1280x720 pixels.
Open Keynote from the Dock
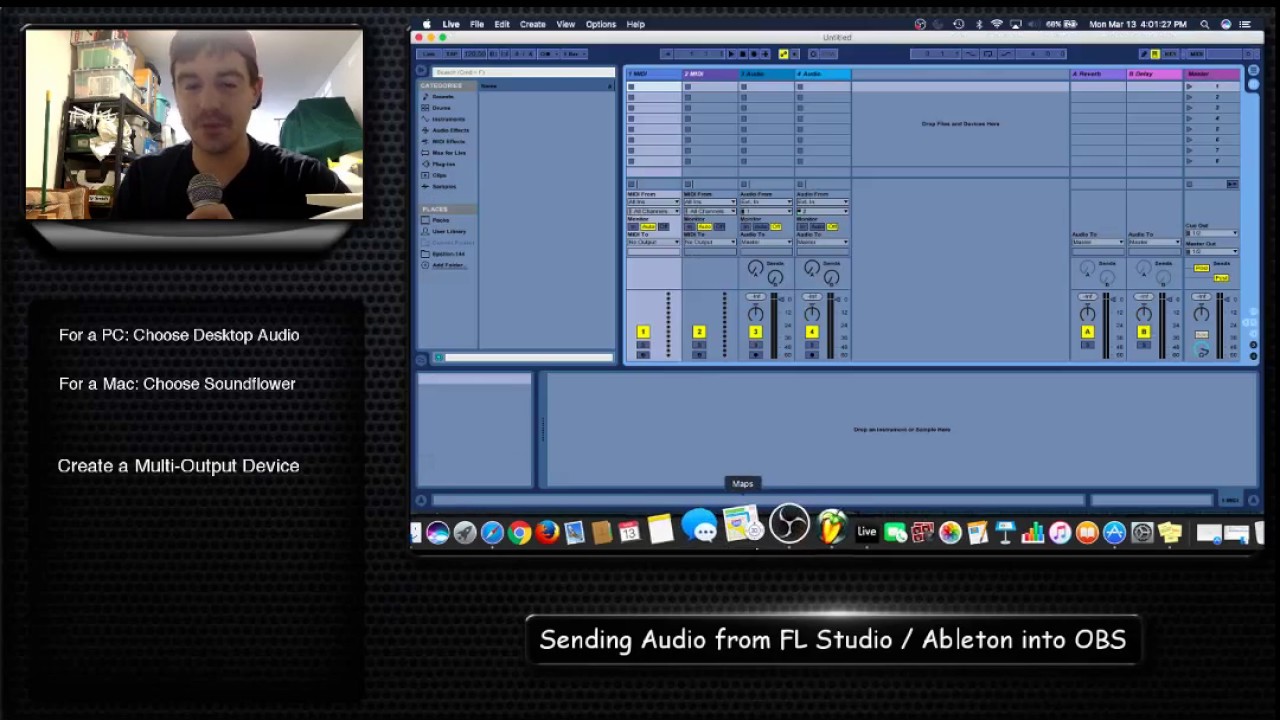[x=1005, y=533]
